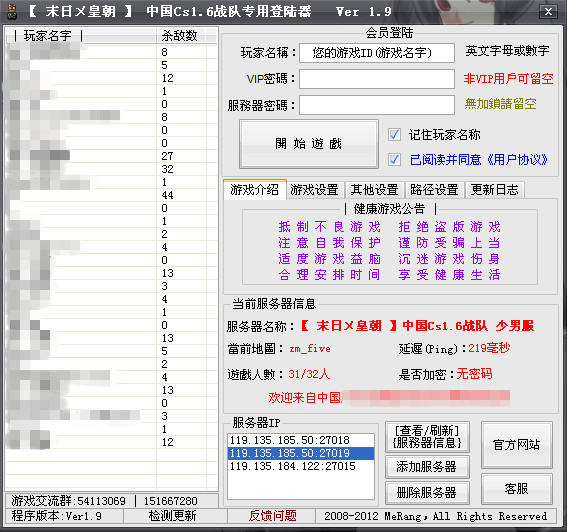567x532 pixels.
Task: View the 更新日志 tab
Action: click(494, 190)
